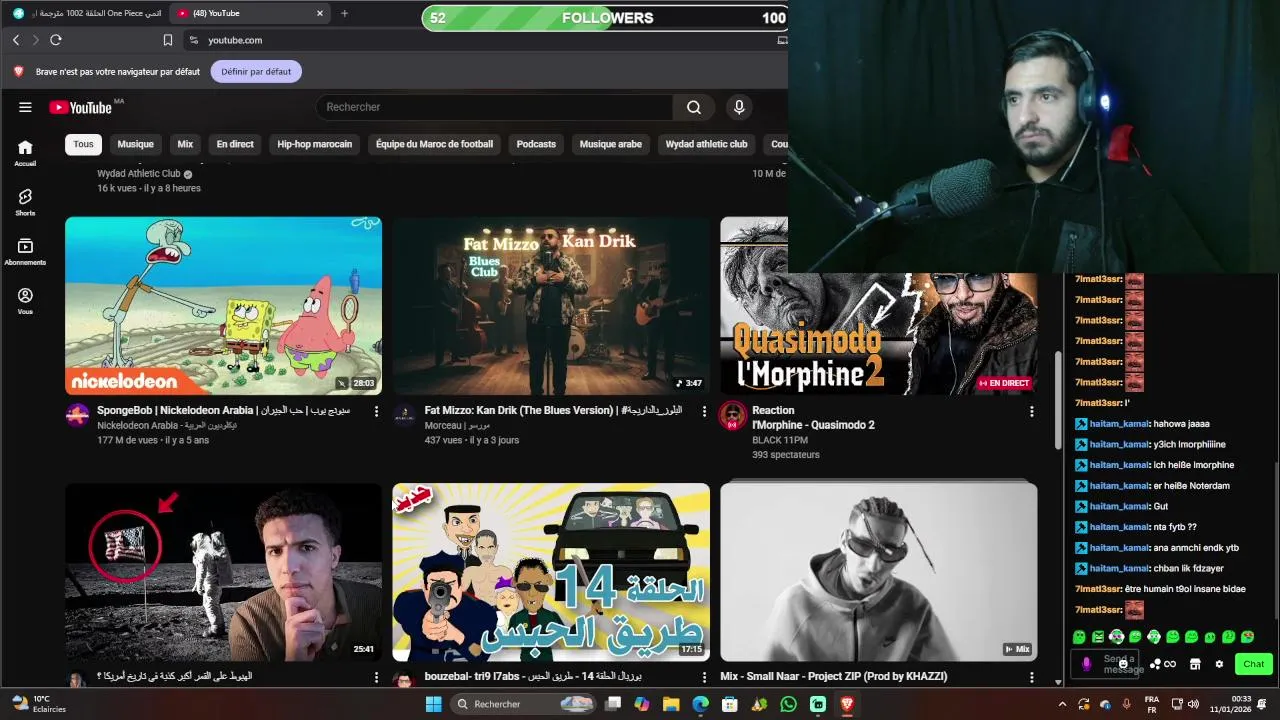Switch to the One Piece browser tab
The height and width of the screenshot is (720, 1280).
[x=86, y=13]
